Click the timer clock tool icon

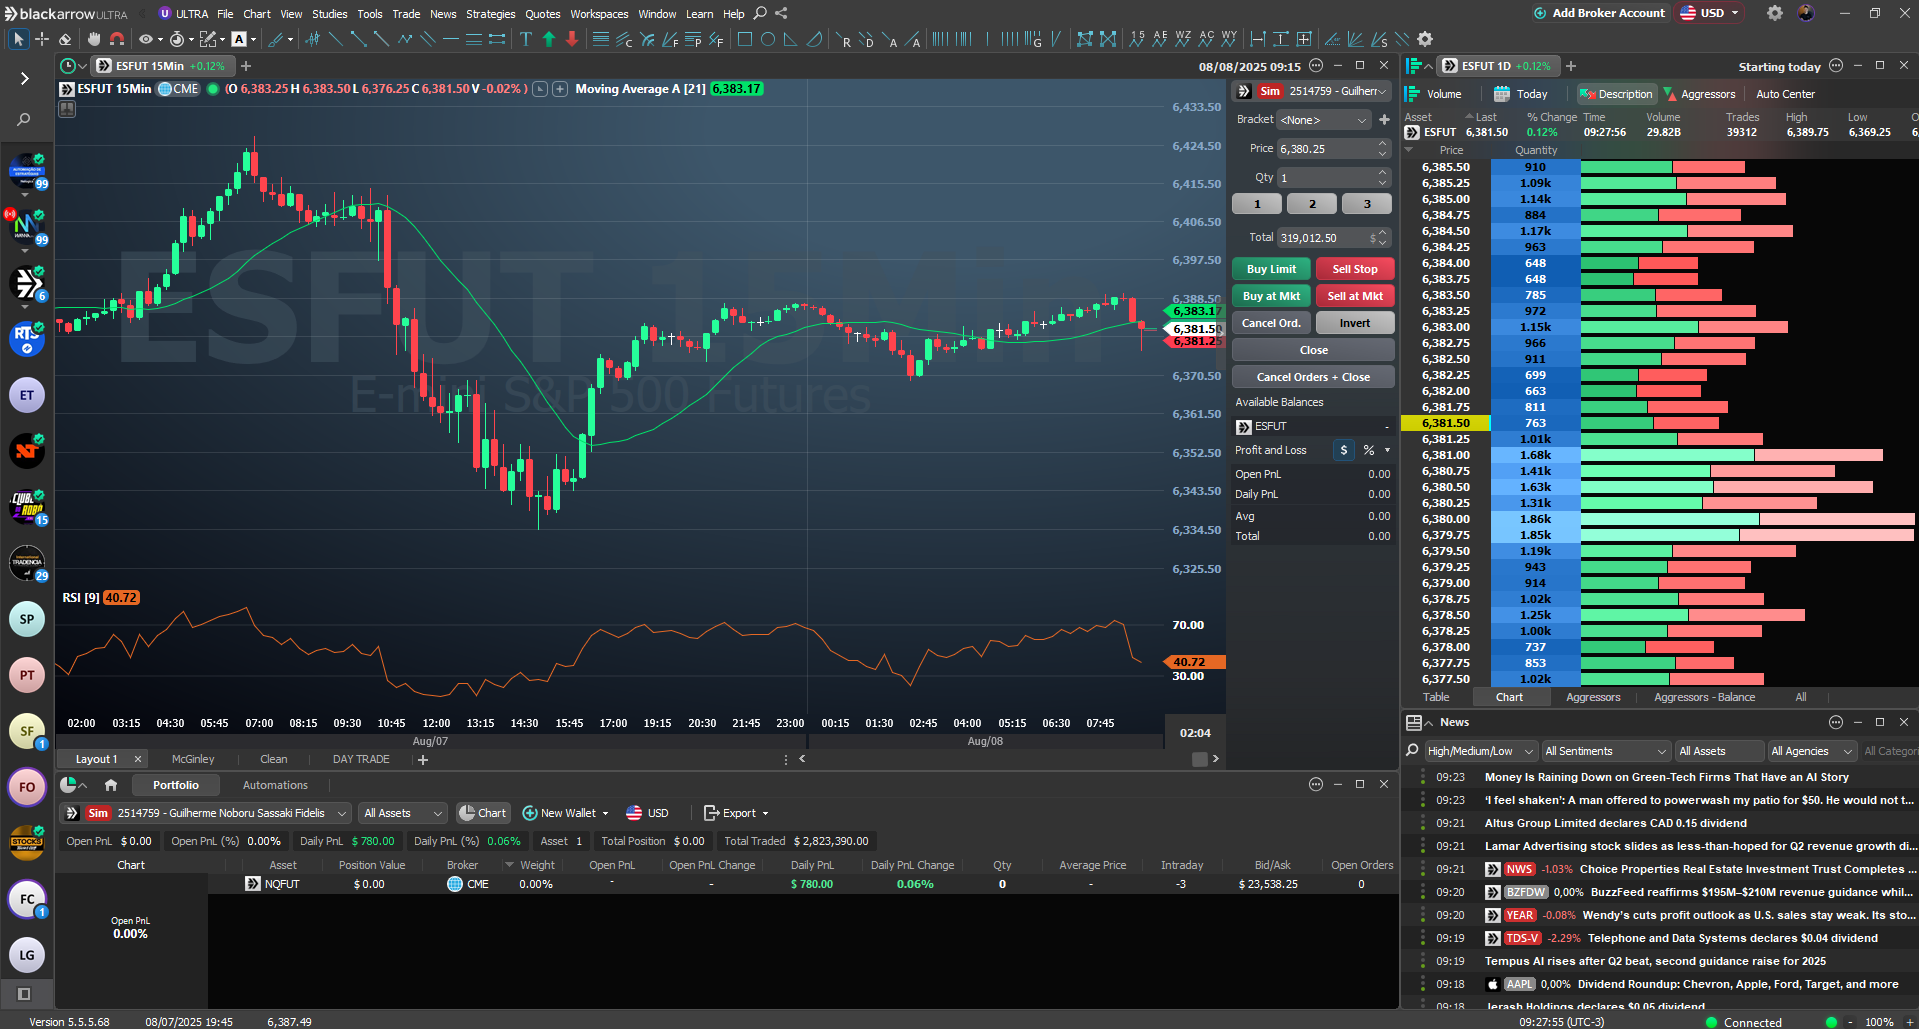point(178,39)
